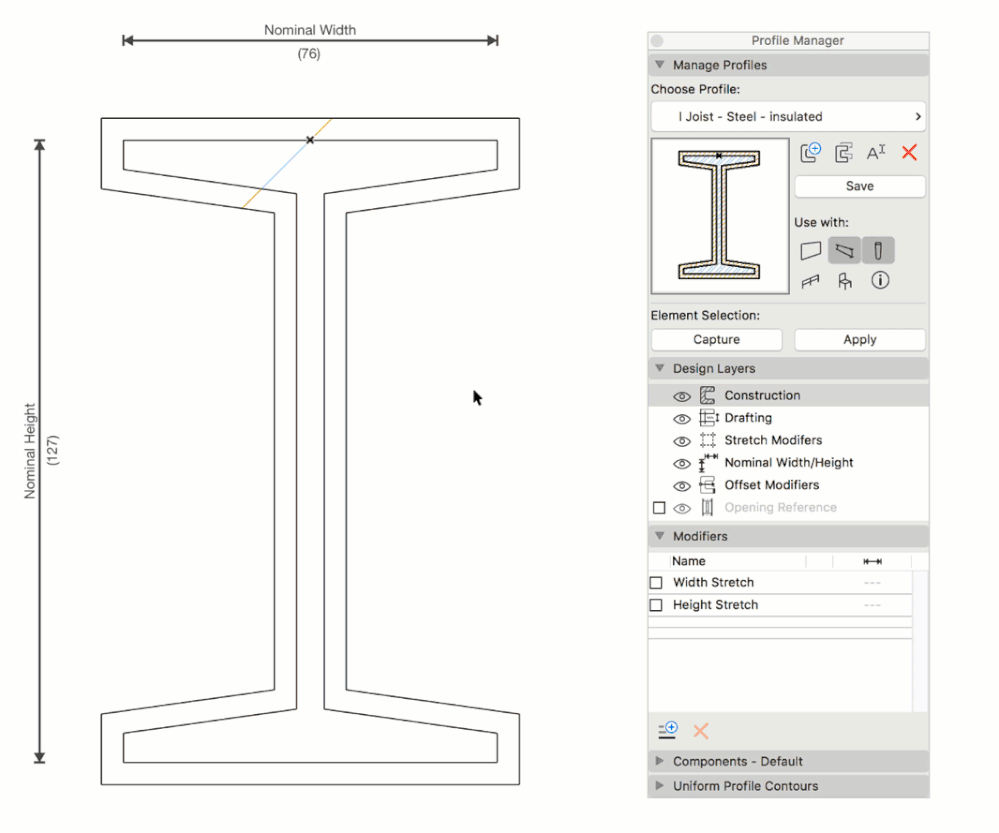This screenshot has height=833, width=999.
Task: Expand the Components - Default section
Action: [x=660, y=761]
